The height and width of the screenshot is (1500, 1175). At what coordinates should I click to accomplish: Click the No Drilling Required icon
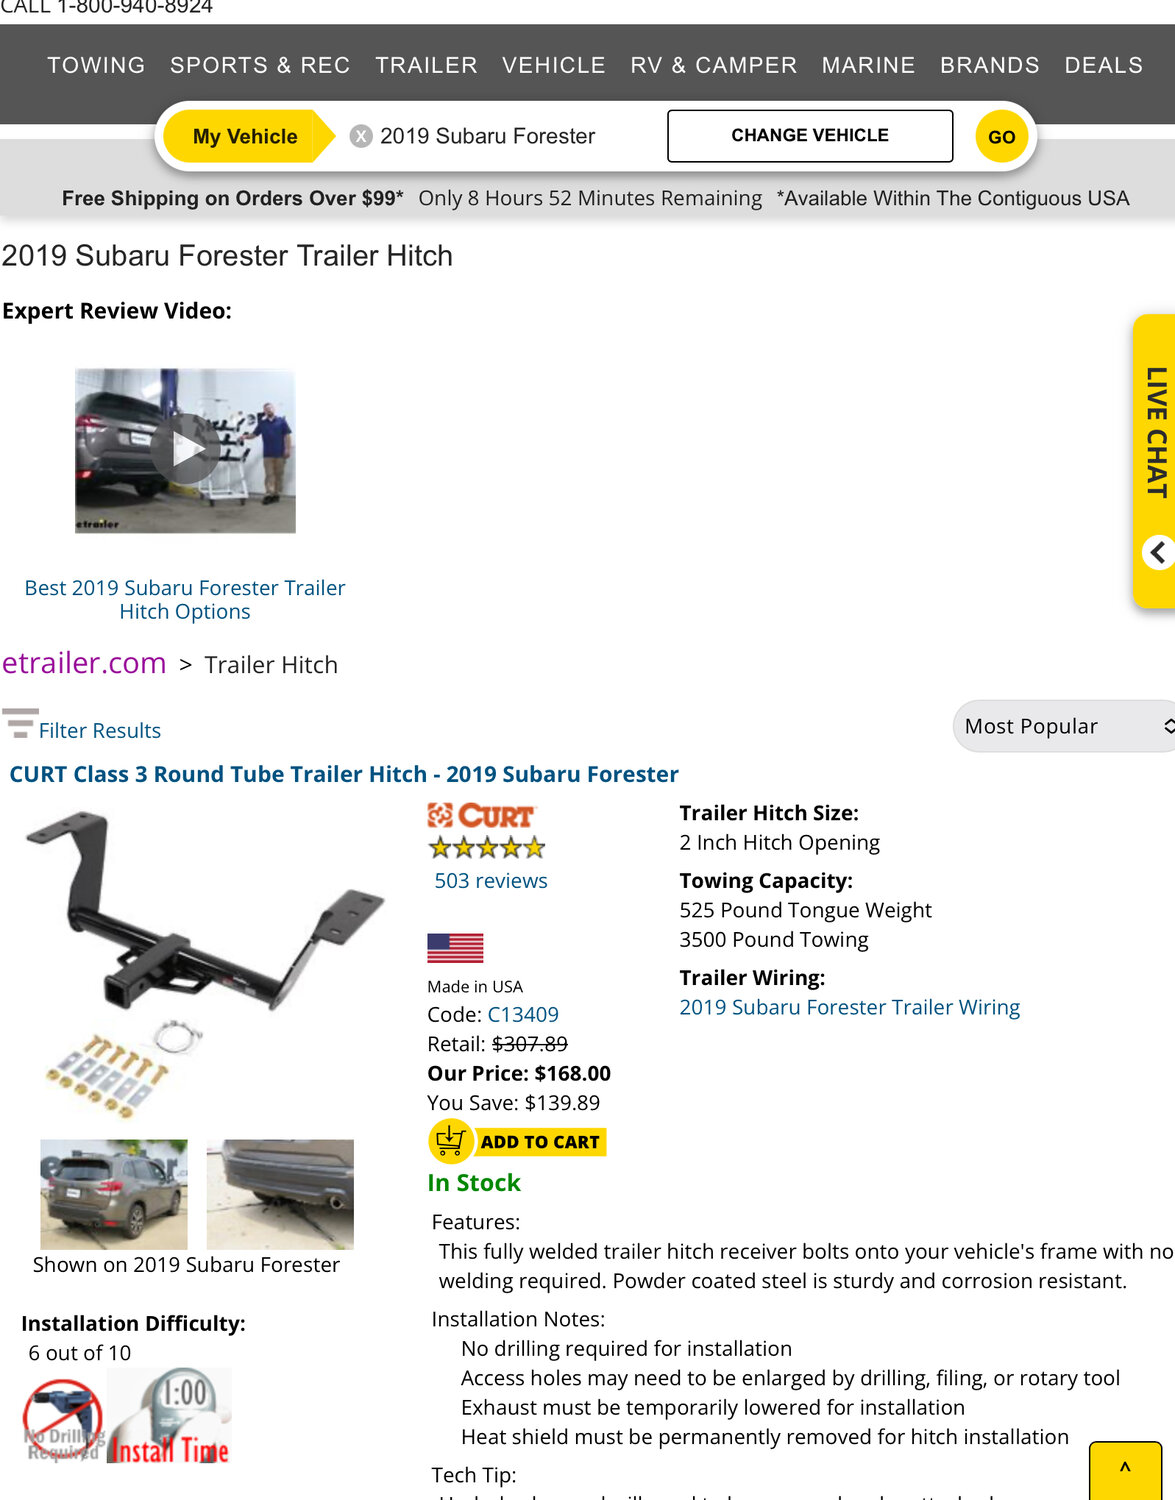tap(63, 1420)
